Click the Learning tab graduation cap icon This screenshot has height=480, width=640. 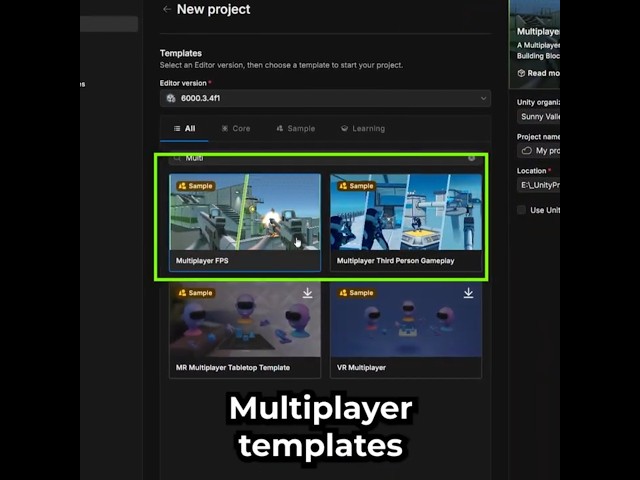point(344,129)
